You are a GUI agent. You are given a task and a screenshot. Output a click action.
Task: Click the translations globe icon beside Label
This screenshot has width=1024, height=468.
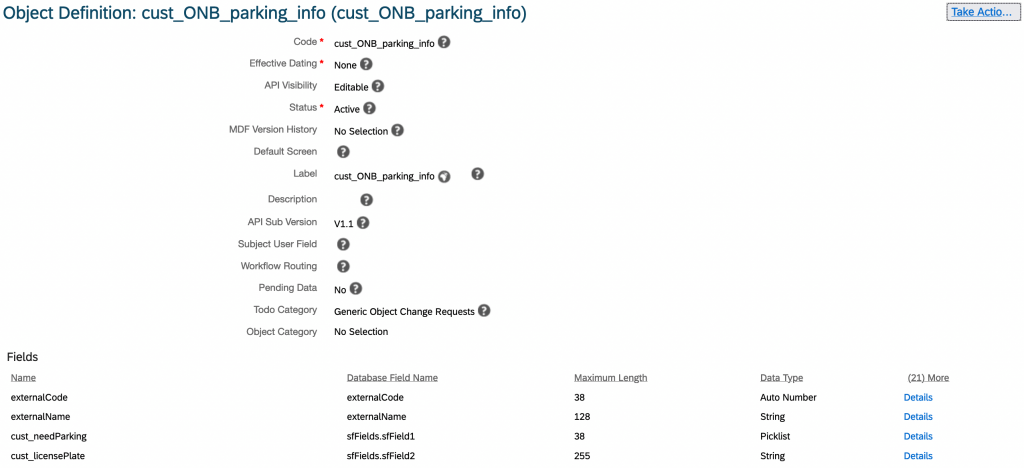tap(444, 176)
